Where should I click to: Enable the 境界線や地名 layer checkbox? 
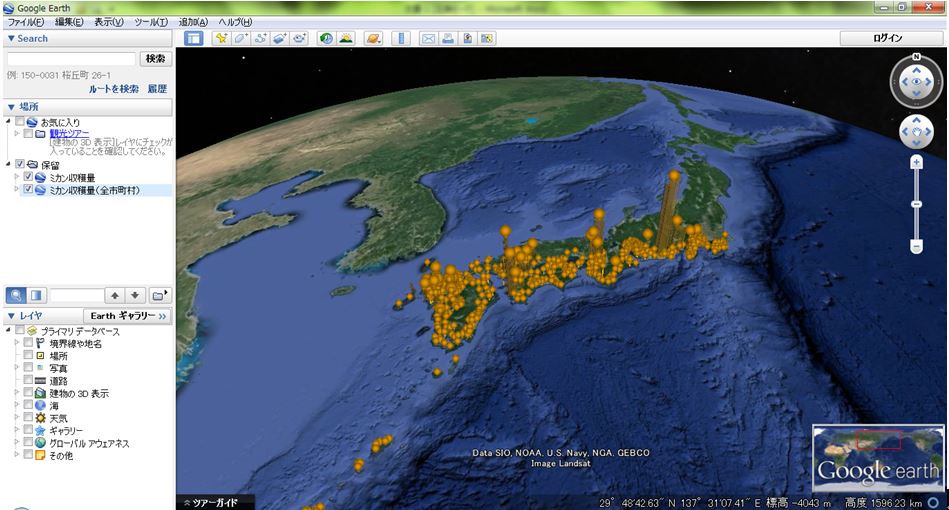coord(28,342)
